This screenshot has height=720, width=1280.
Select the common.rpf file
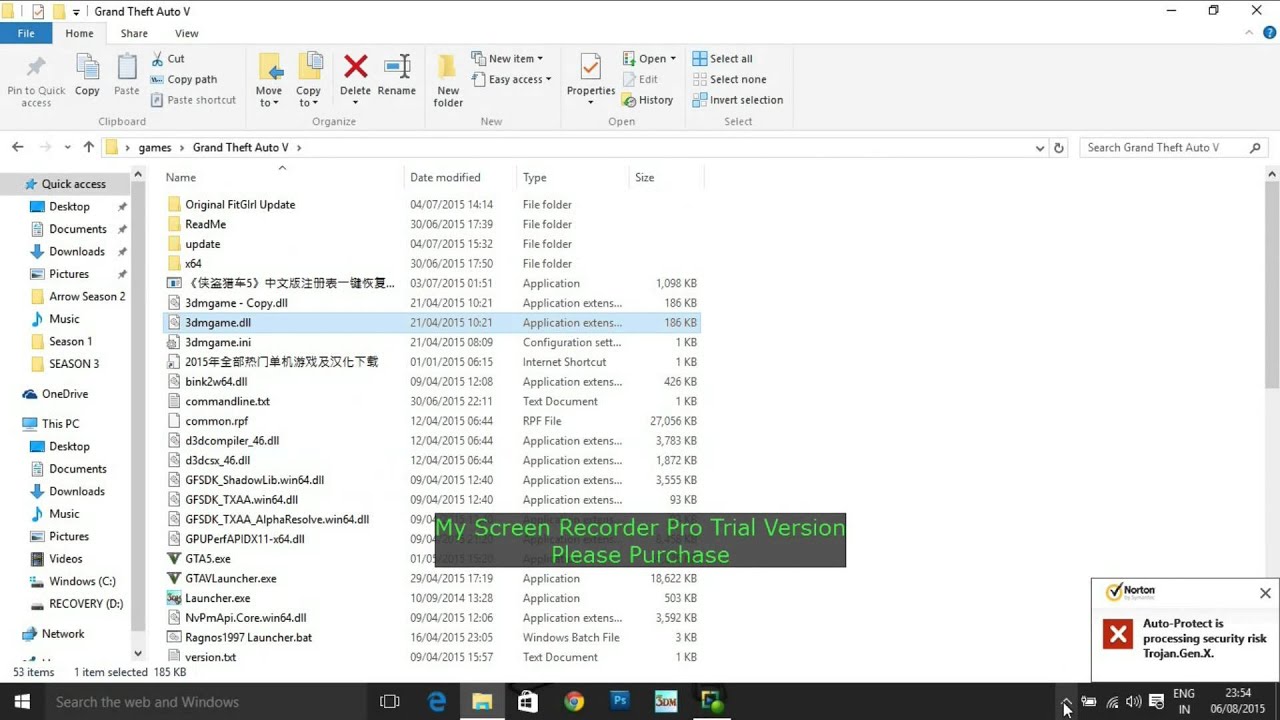tap(216, 421)
